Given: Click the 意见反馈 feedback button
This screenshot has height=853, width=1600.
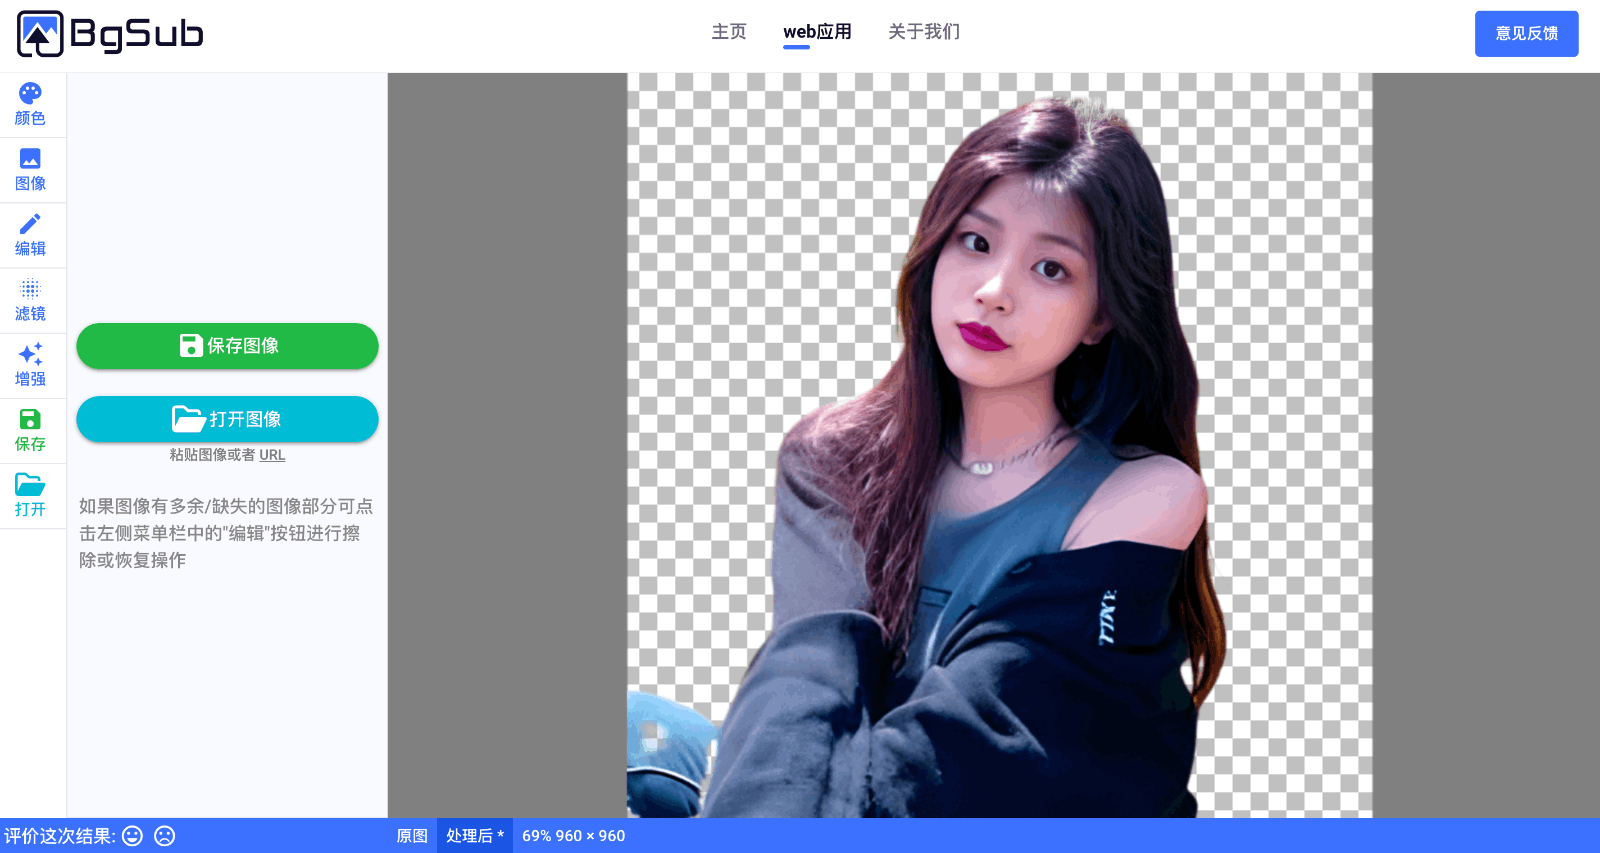Looking at the screenshot, I should (1526, 34).
